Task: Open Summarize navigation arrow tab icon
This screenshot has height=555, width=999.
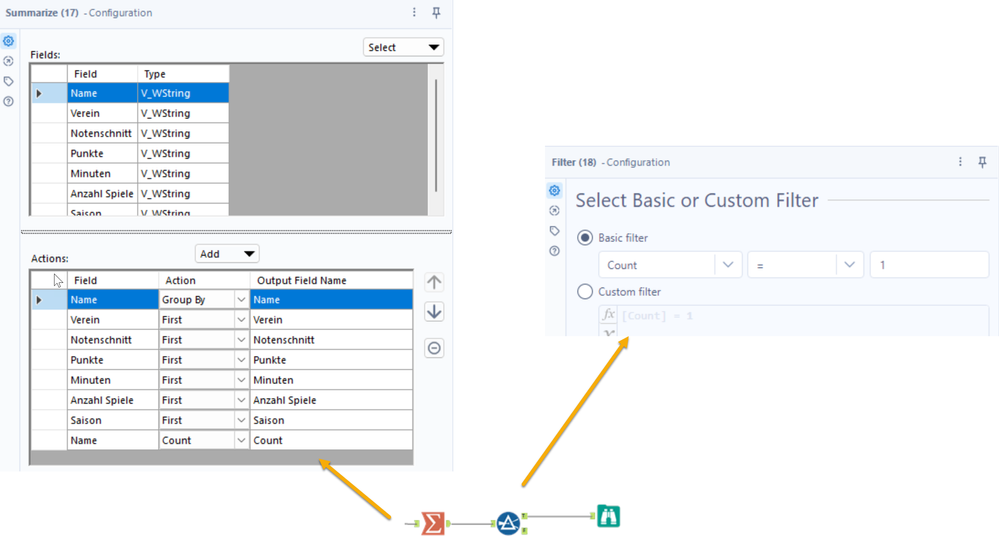Action: pyautogui.click(x=8, y=61)
